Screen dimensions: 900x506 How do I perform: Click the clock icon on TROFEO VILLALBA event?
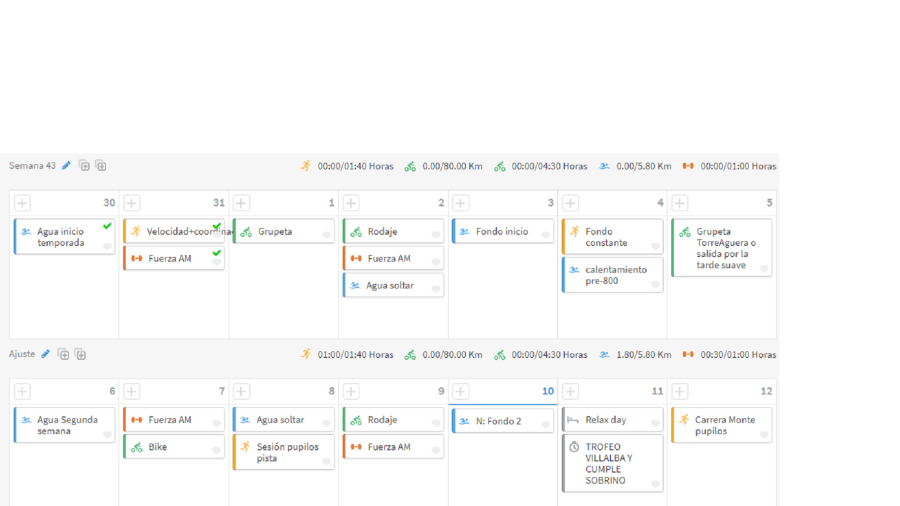(575, 447)
